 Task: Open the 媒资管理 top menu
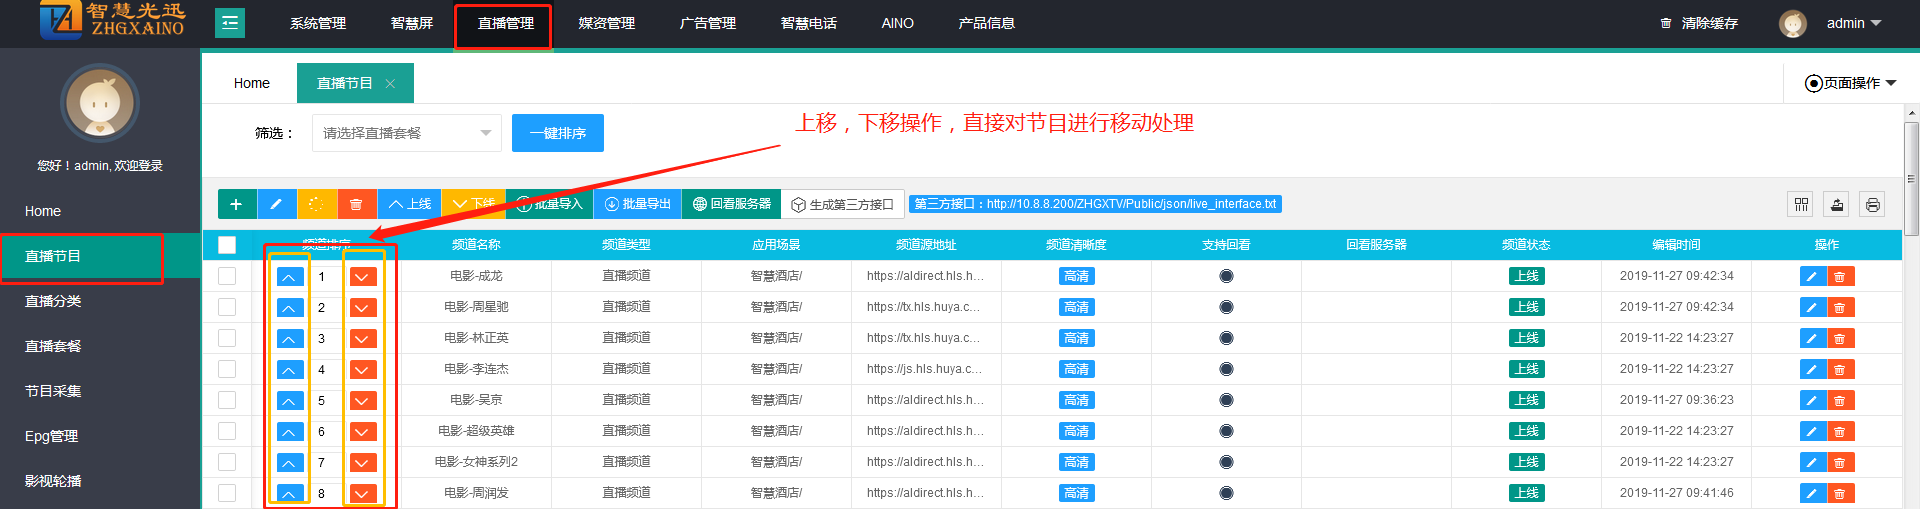606,23
